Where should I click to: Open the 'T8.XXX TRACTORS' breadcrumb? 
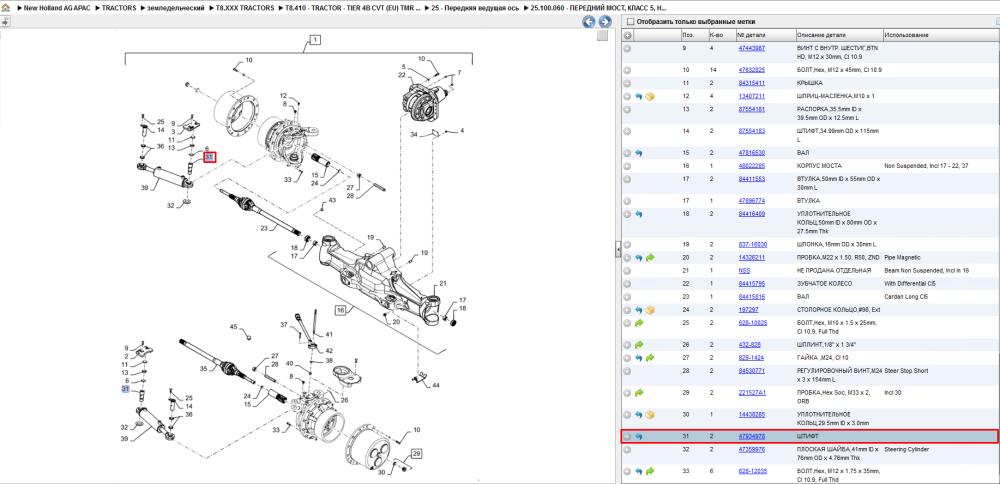click(x=246, y=8)
